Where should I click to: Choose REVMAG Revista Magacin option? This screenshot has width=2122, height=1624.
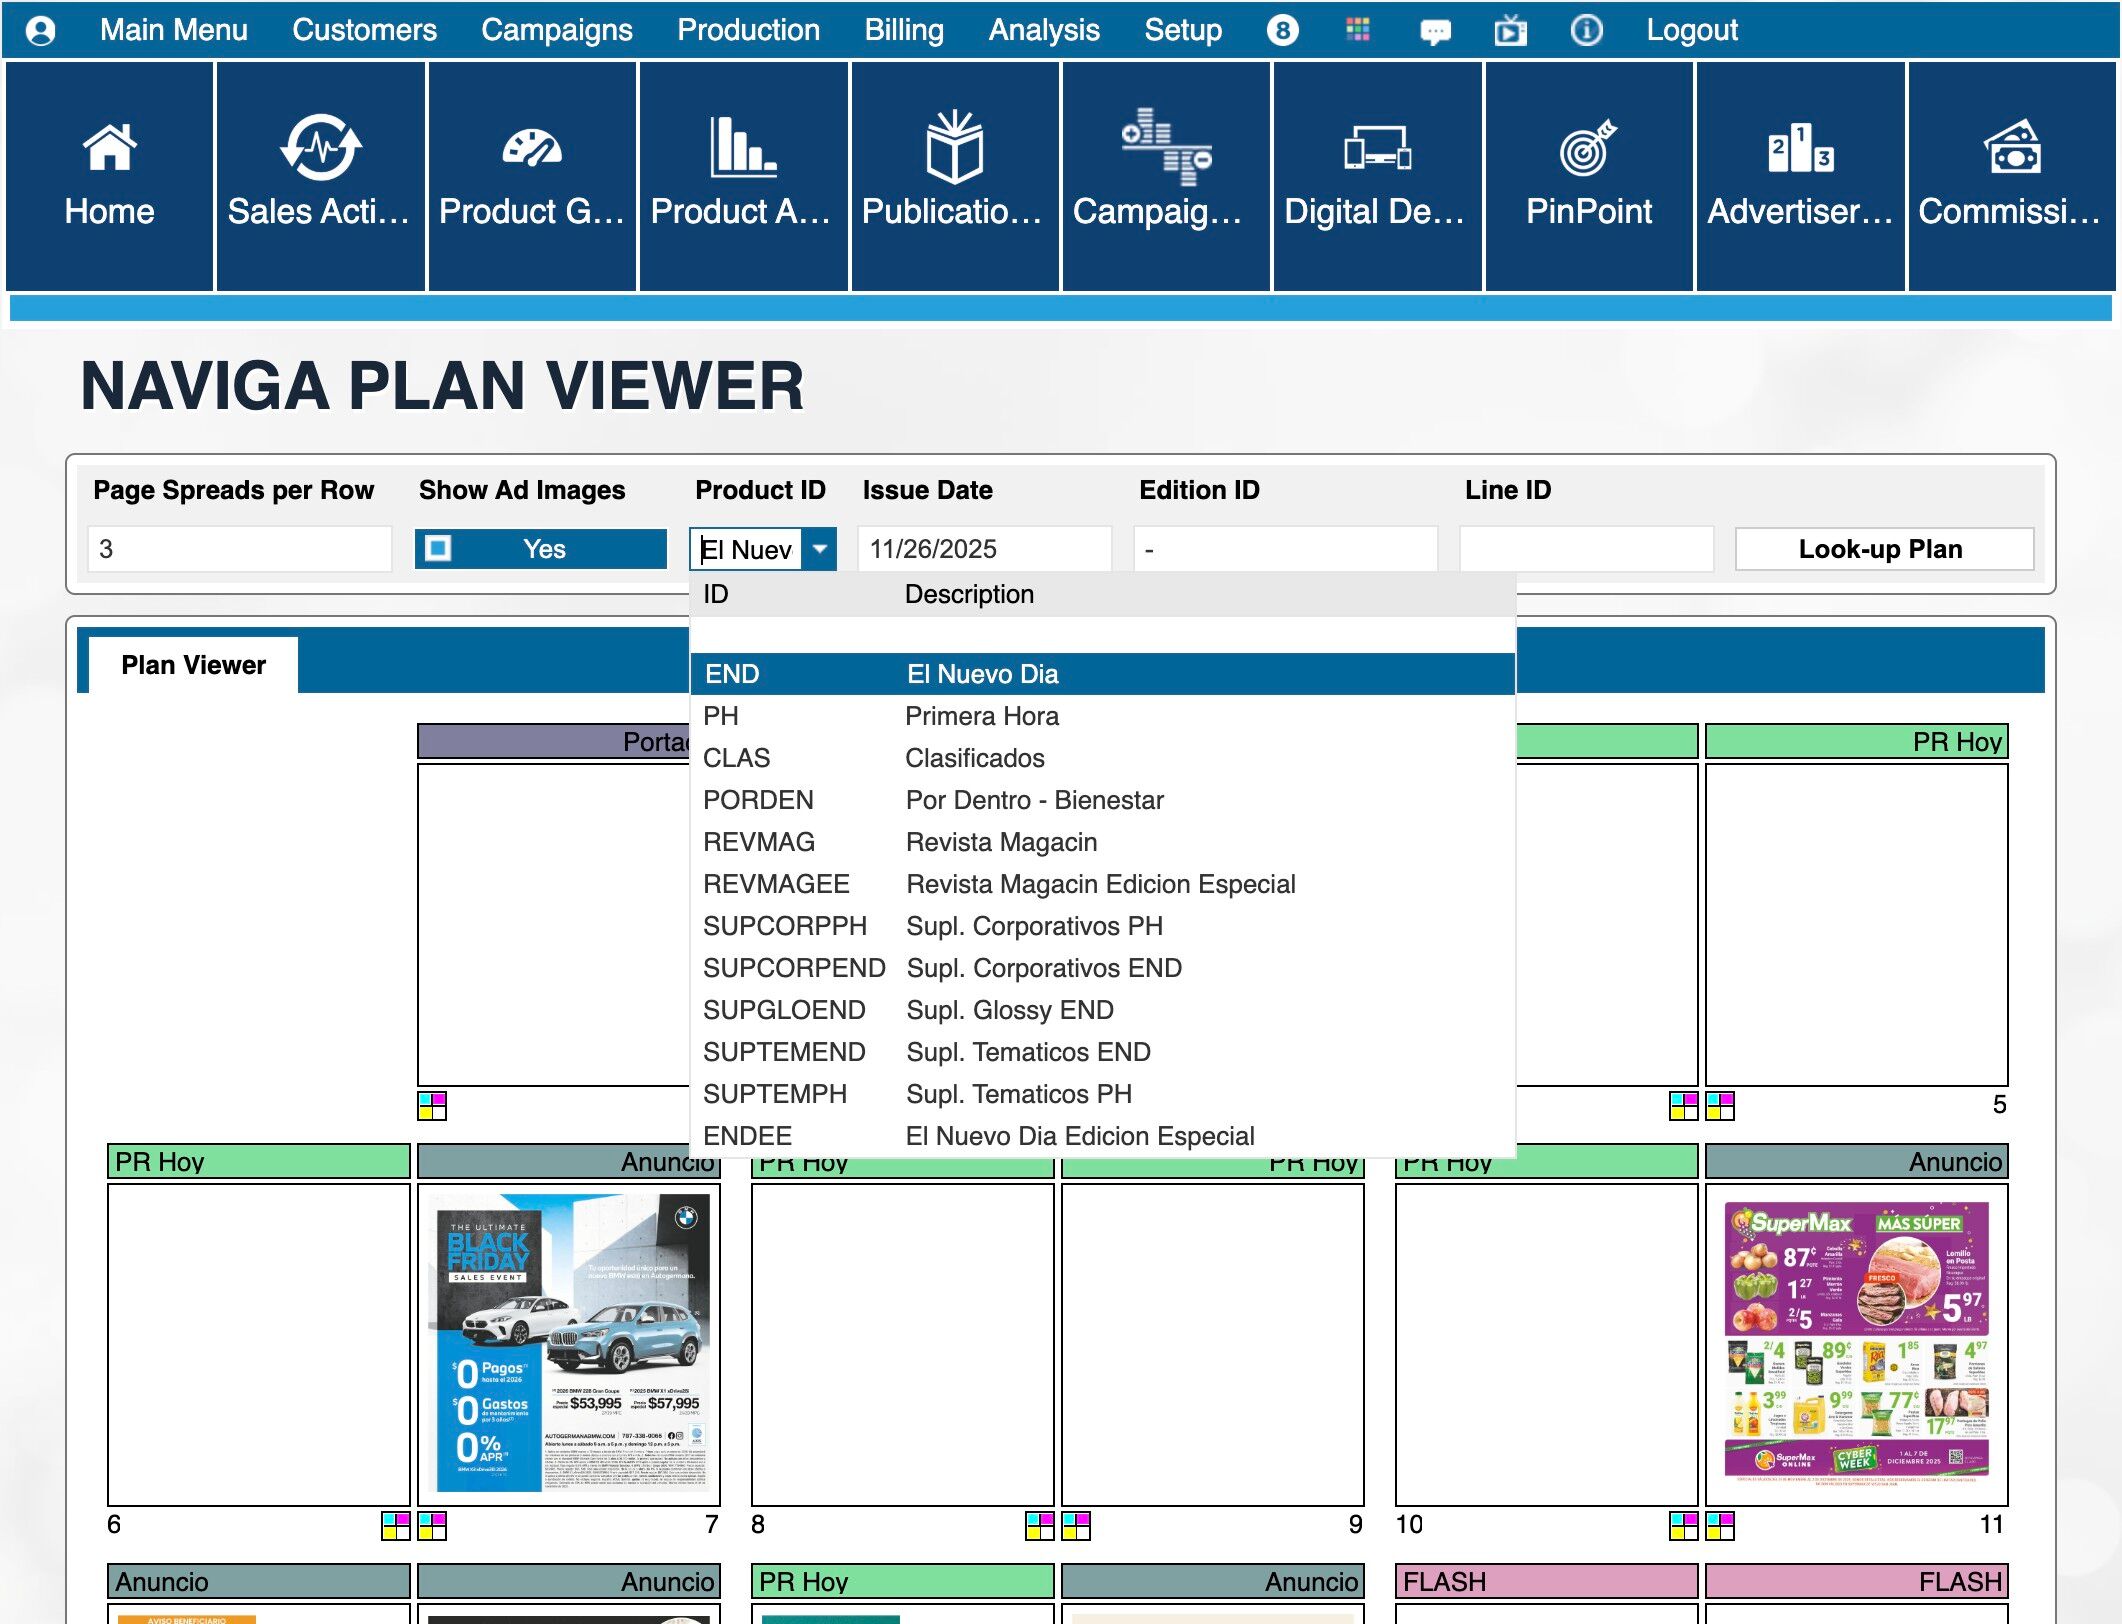click(x=1000, y=842)
